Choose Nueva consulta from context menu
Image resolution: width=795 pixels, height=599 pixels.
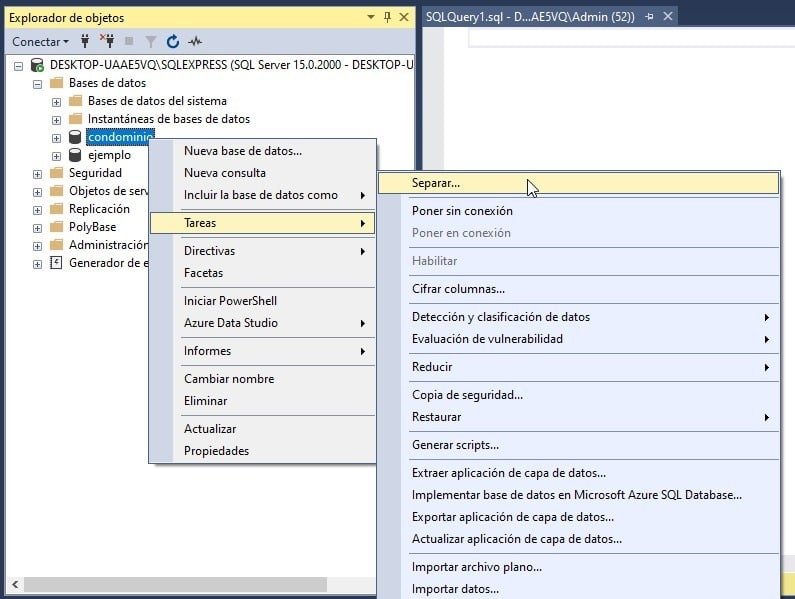tap(263, 172)
